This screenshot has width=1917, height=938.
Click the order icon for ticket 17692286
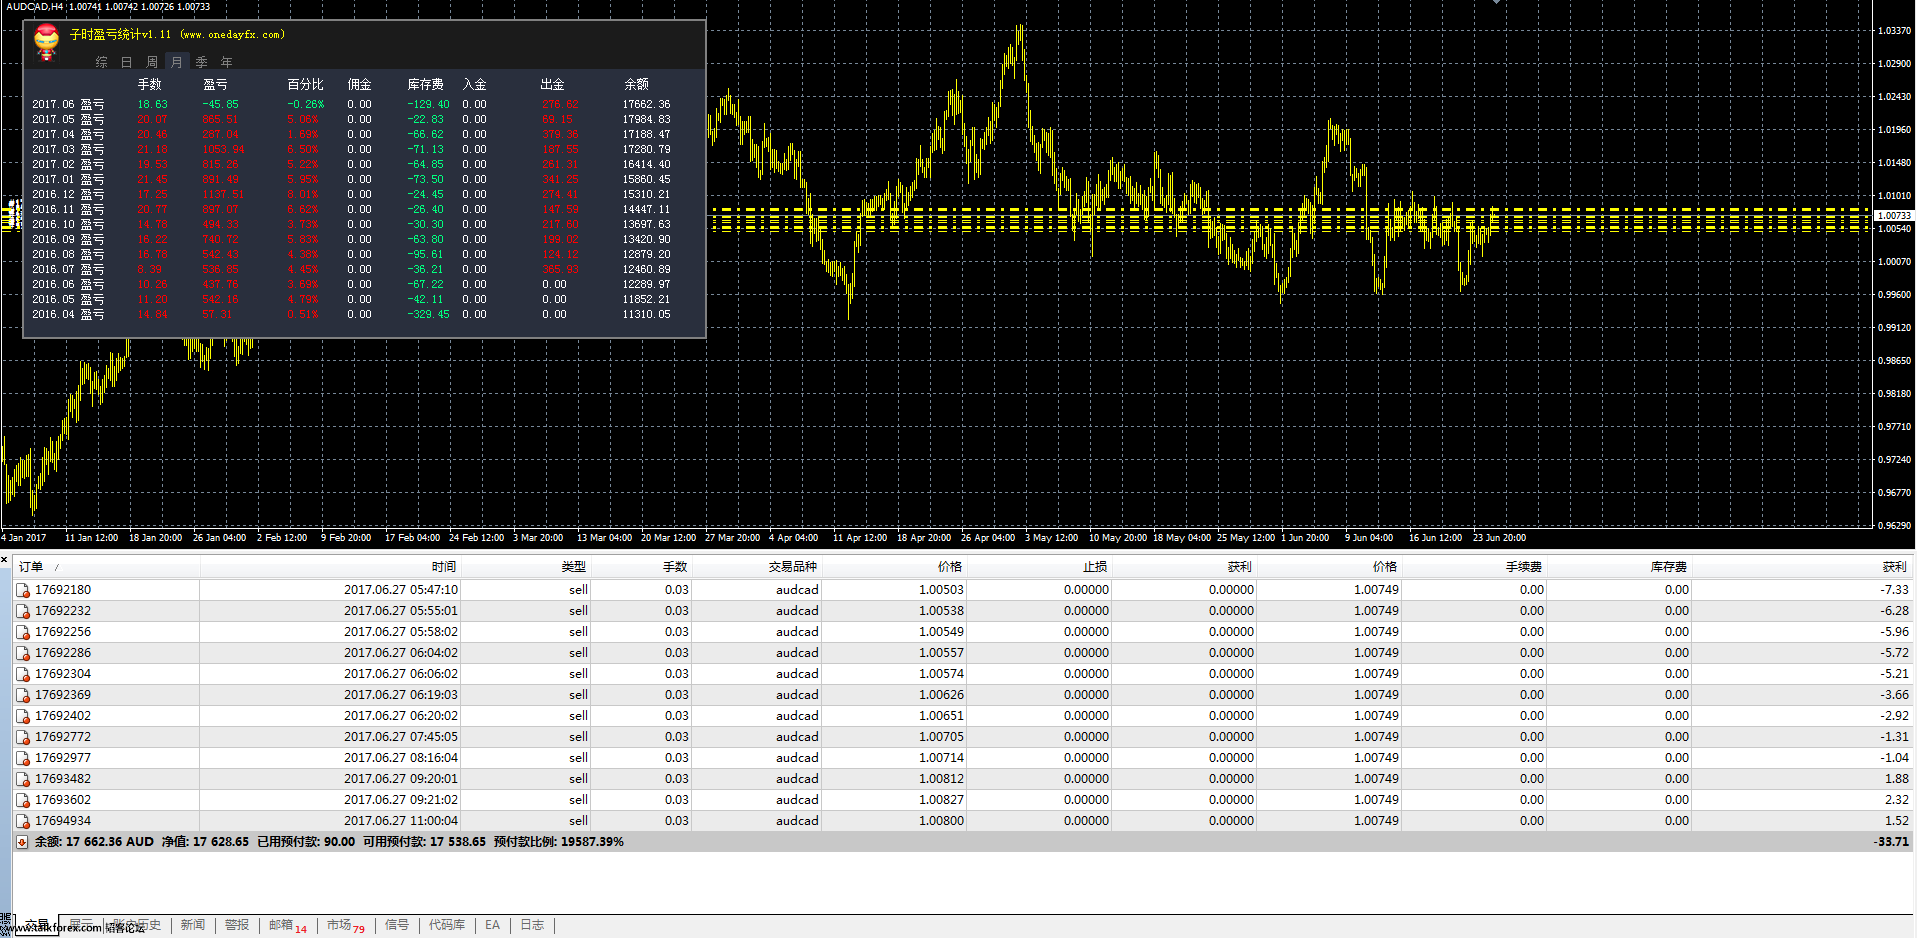click(23, 653)
